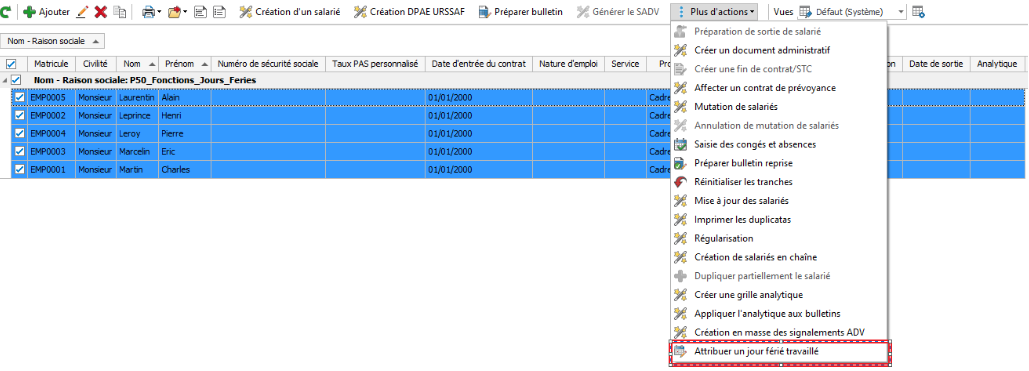Click the duplicate copy icon in toolbar
Viewport: 1029px width, 371px height.
click(x=119, y=12)
